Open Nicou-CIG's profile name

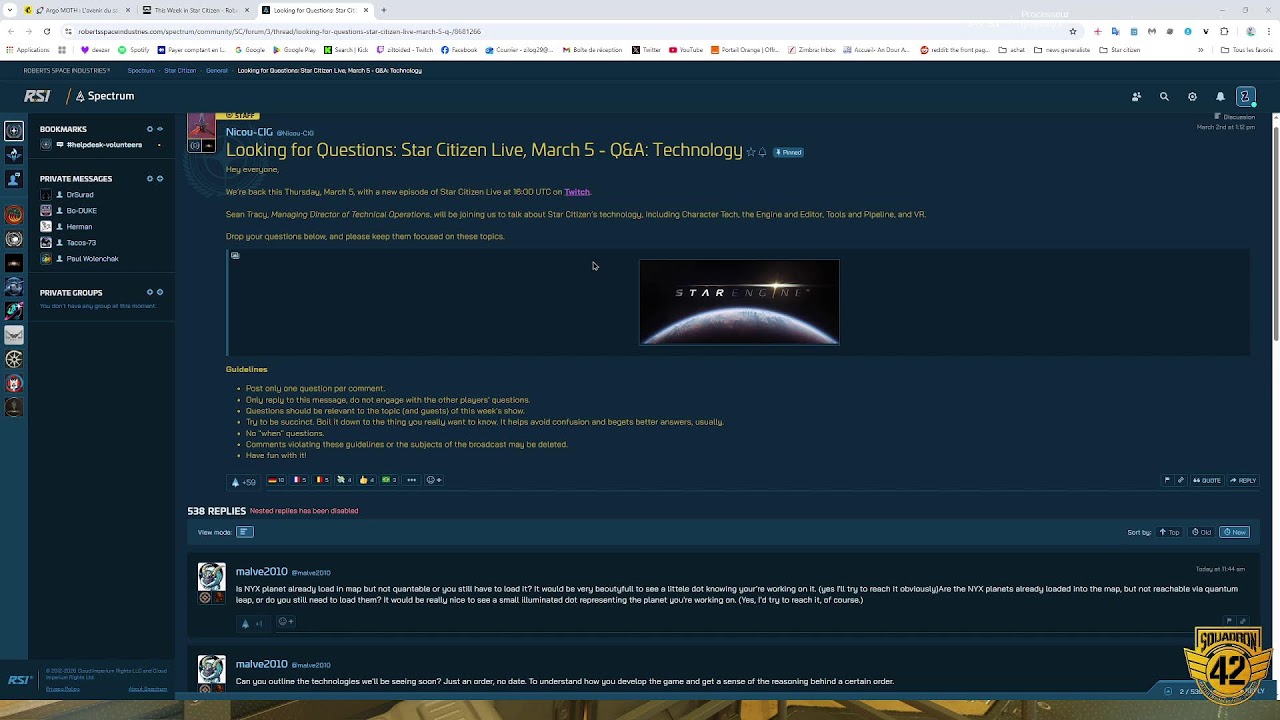(x=249, y=132)
